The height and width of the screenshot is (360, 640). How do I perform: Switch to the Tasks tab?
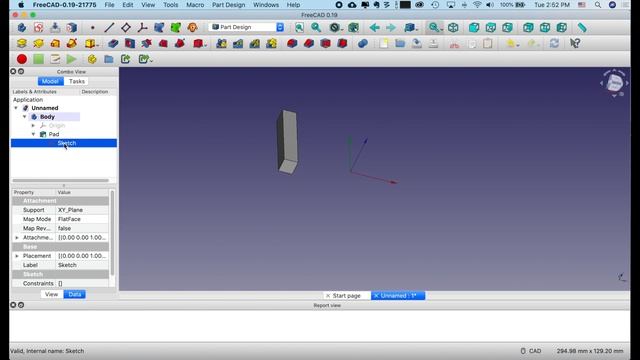click(77, 81)
